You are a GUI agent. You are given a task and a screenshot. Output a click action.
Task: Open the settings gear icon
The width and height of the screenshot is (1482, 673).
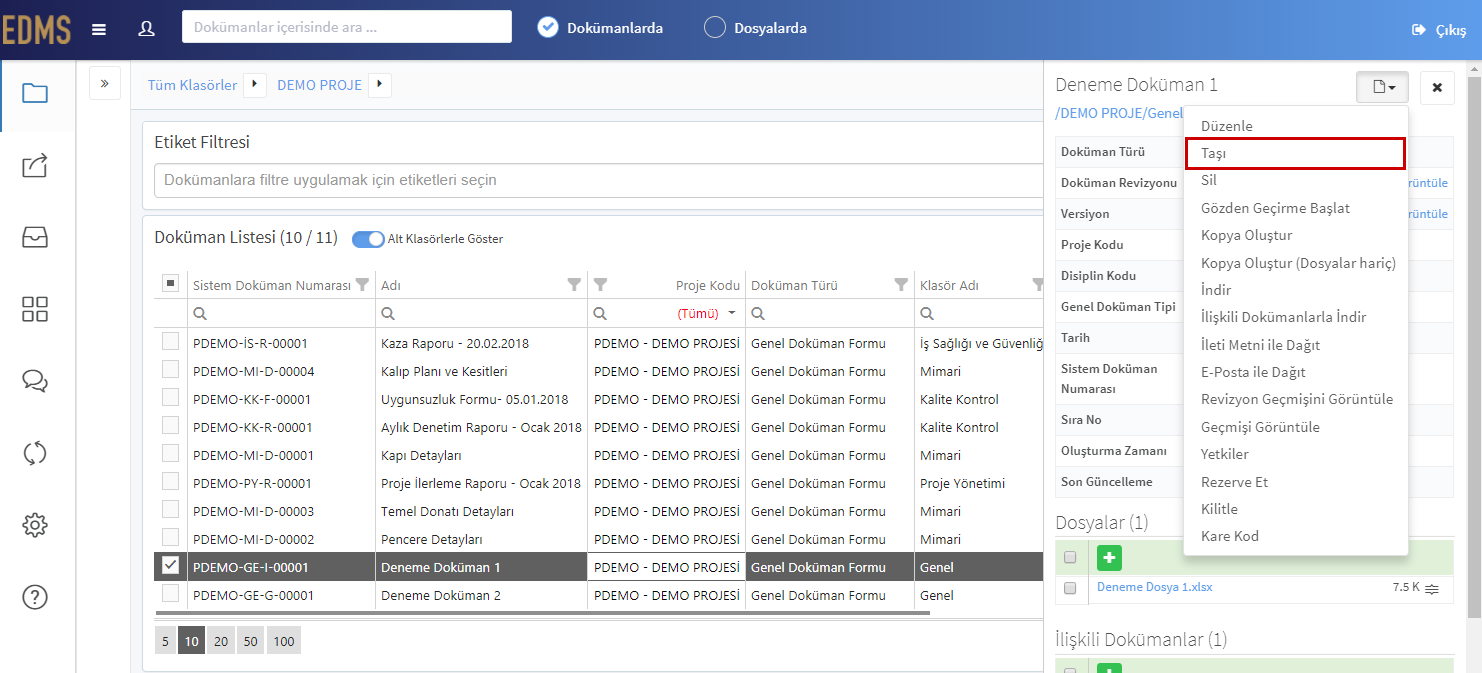(35, 525)
